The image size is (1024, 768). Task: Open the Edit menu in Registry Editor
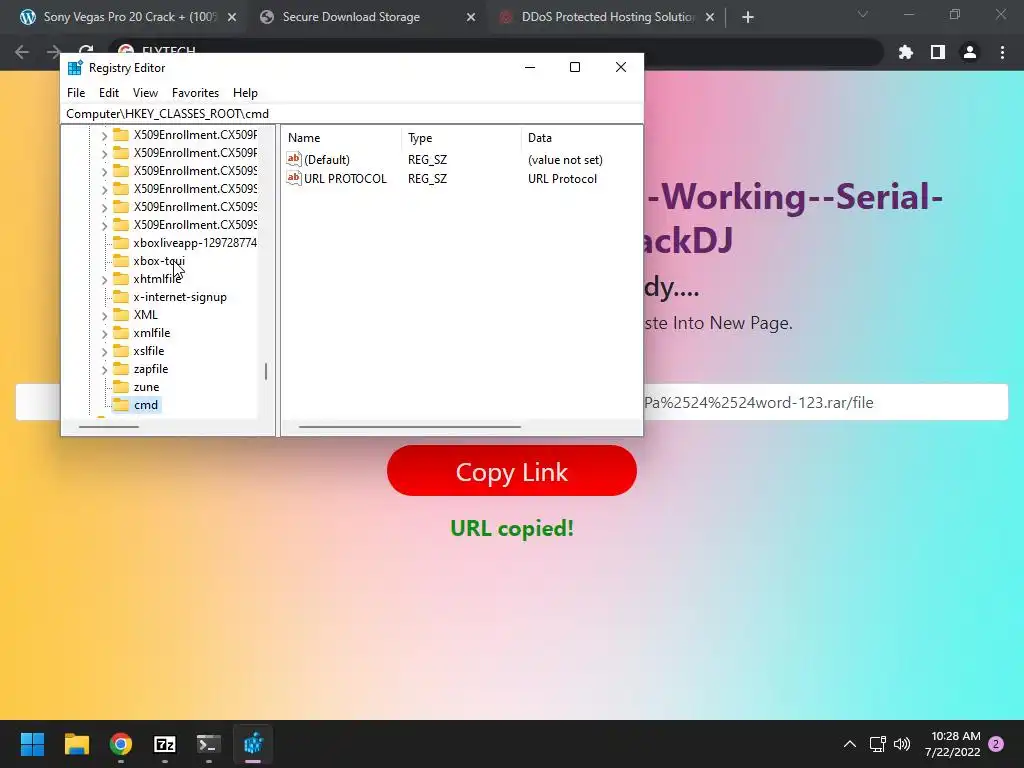tap(108, 93)
